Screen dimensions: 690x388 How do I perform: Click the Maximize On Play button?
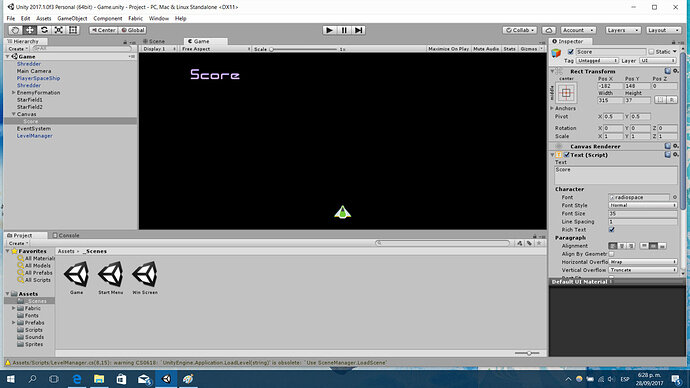448,49
